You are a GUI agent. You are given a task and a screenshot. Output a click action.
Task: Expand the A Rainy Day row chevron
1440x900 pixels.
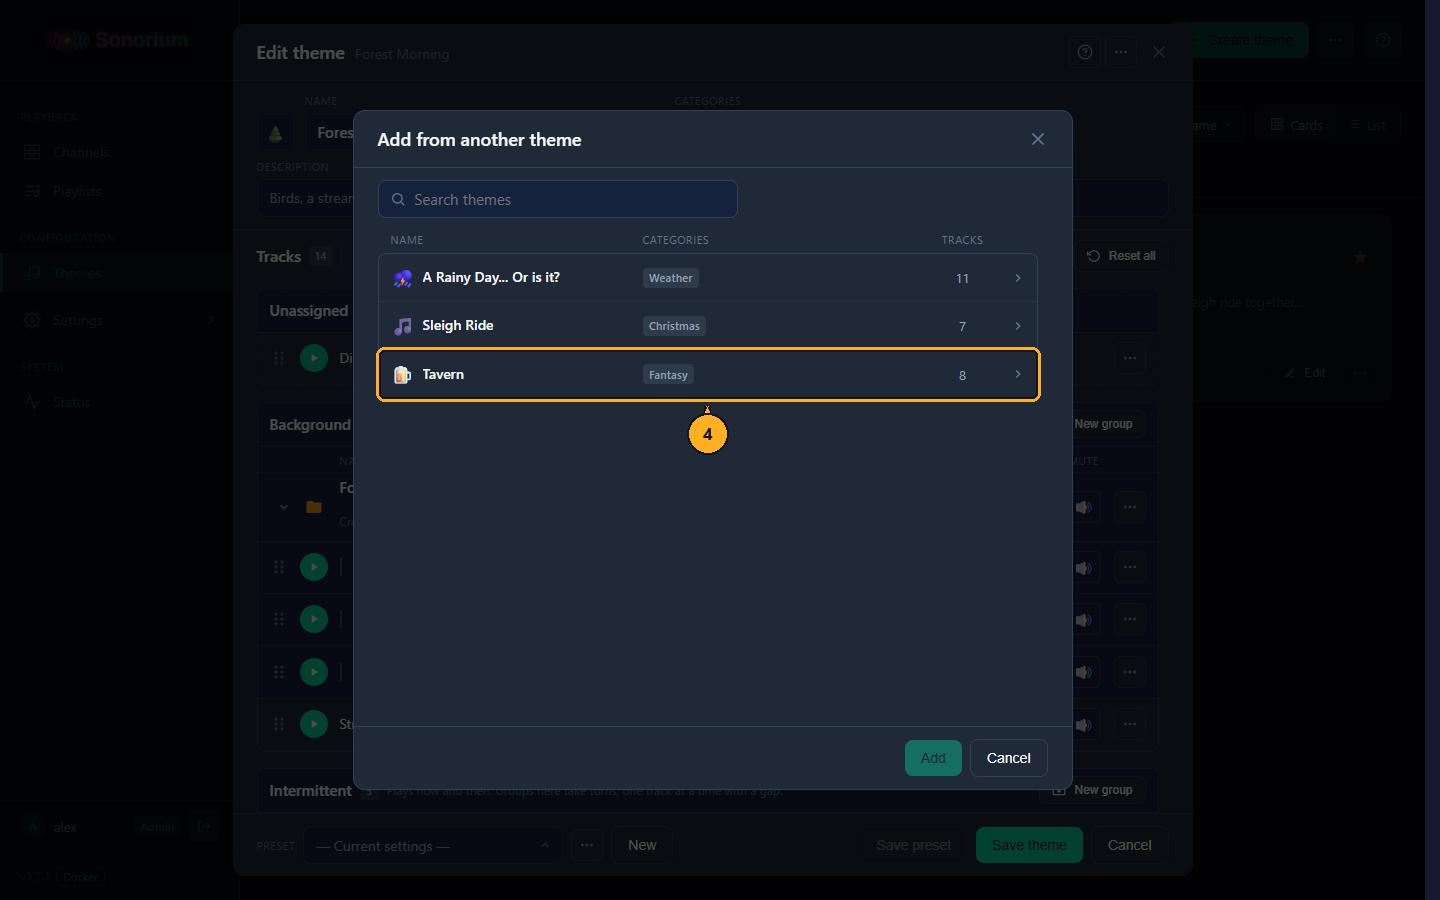(1018, 278)
